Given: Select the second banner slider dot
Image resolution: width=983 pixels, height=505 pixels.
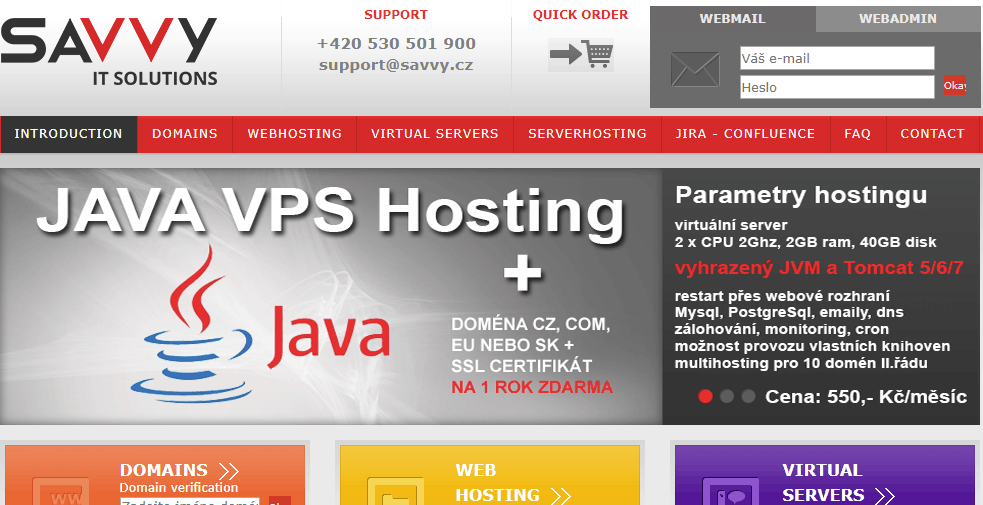Looking at the screenshot, I should pos(727,396).
